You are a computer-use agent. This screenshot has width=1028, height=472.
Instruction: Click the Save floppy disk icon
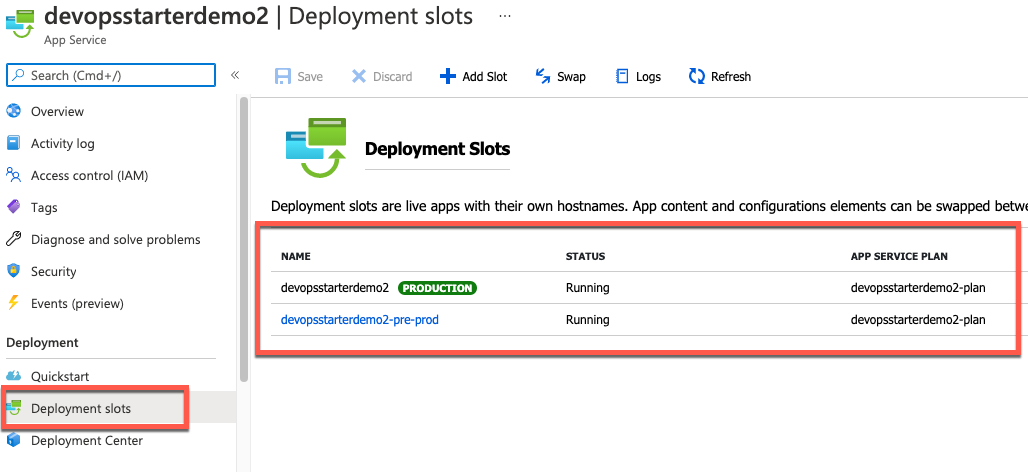tap(283, 77)
